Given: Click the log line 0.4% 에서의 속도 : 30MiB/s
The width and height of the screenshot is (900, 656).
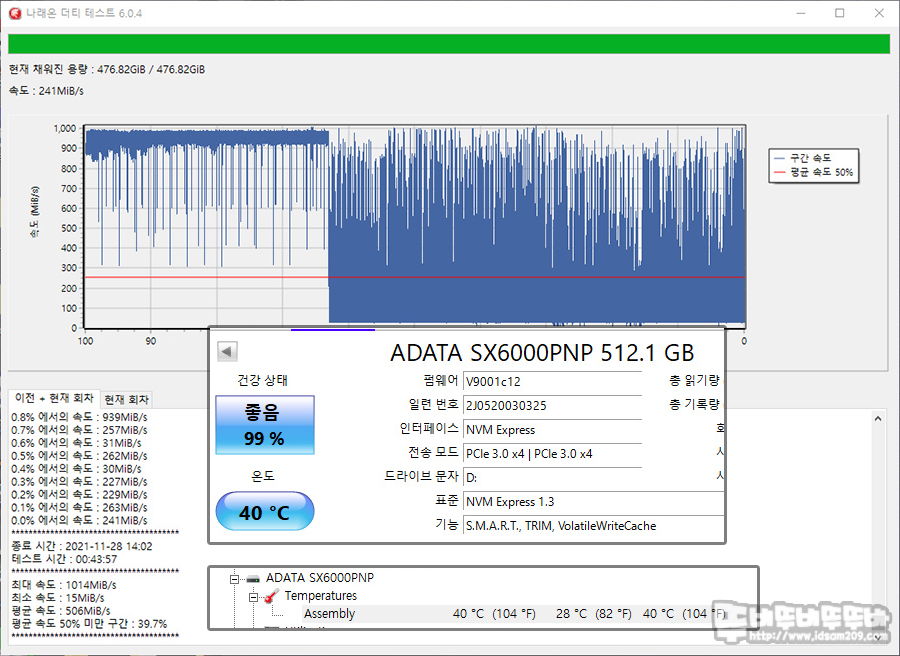Looking at the screenshot, I should point(76,469).
